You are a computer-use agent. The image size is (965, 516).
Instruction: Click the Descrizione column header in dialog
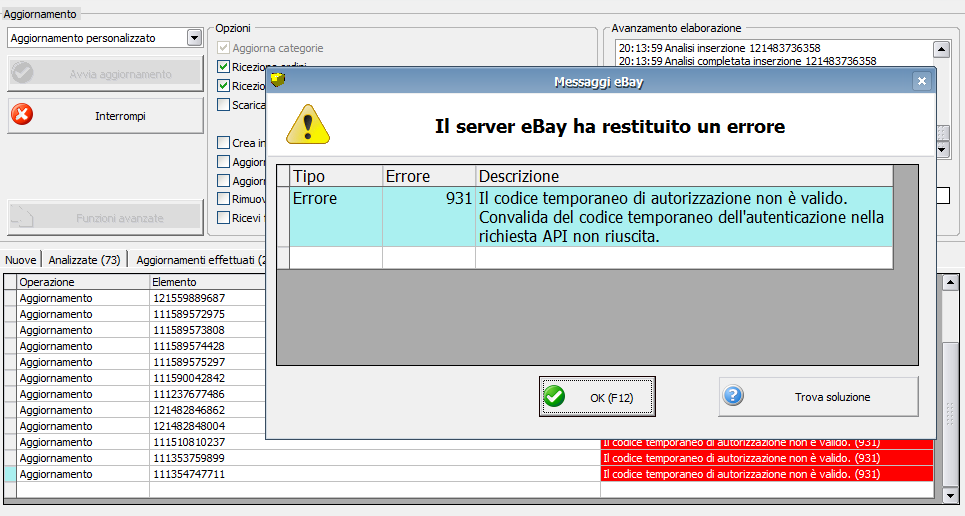point(684,176)
